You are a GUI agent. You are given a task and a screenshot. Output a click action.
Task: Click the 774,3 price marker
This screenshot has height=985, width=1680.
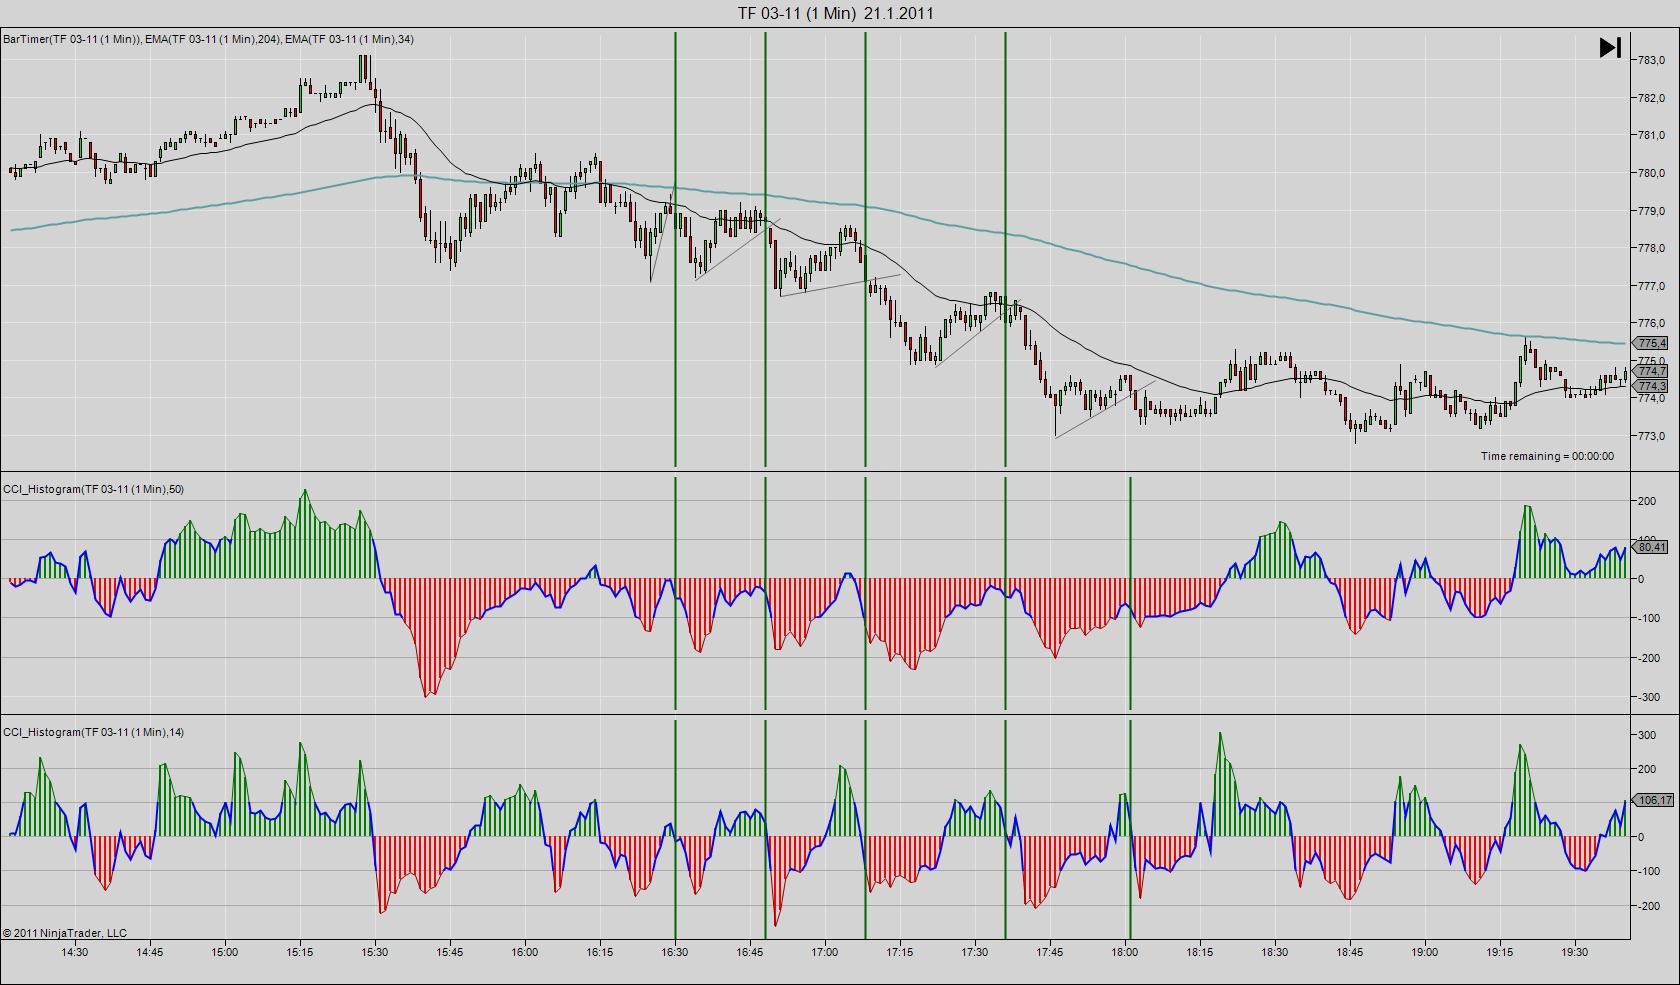pos(1651,386)
